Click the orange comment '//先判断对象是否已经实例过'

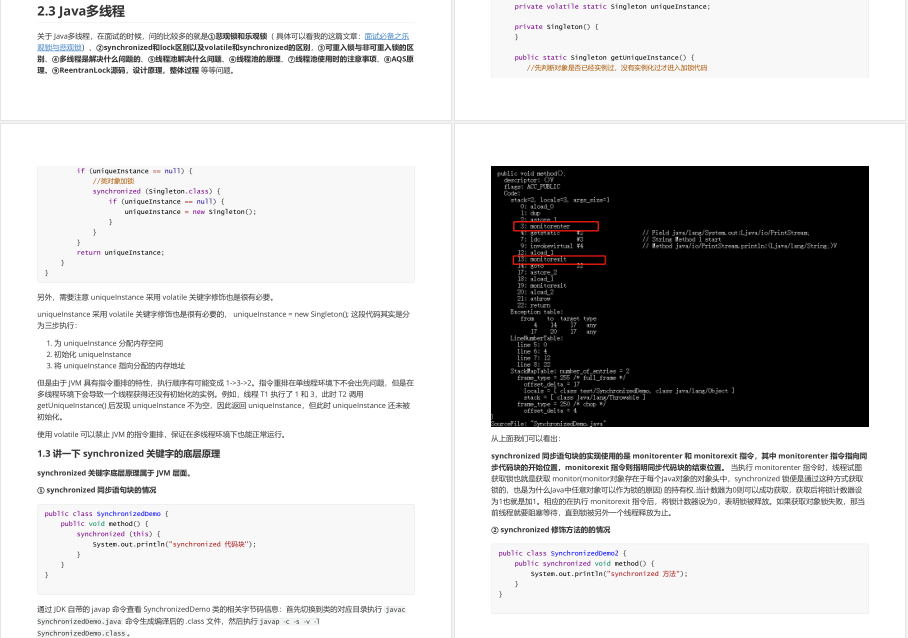coord(616,68)
